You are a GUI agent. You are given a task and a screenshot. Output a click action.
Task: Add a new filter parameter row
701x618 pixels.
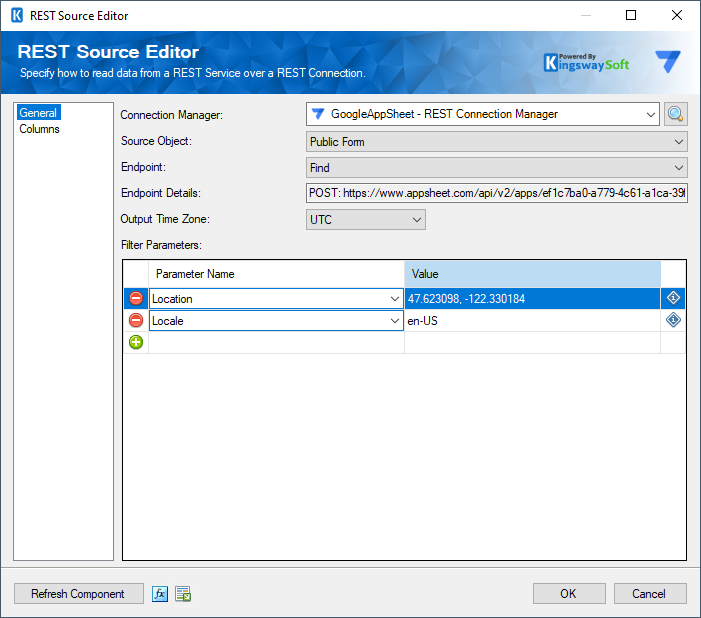click(x=136, y=342)
